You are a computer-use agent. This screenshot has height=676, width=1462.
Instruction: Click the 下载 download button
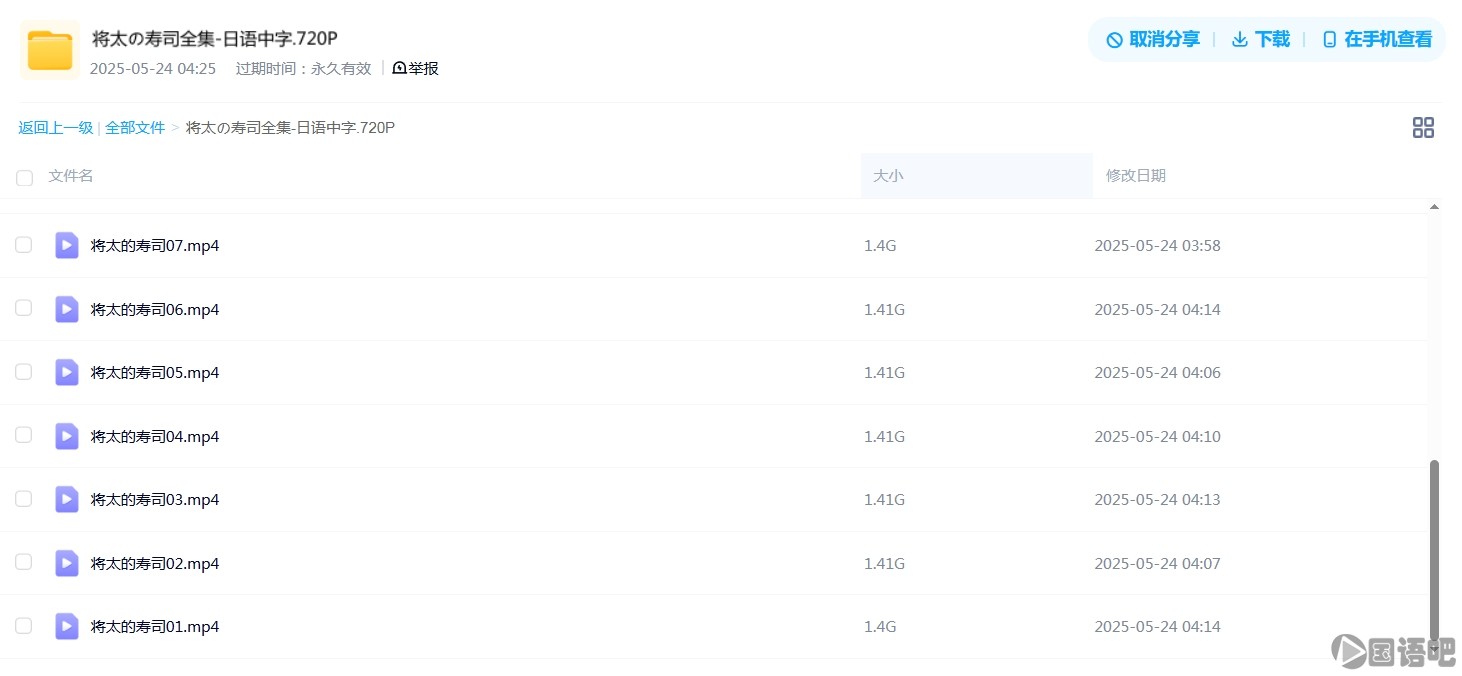1260,40
